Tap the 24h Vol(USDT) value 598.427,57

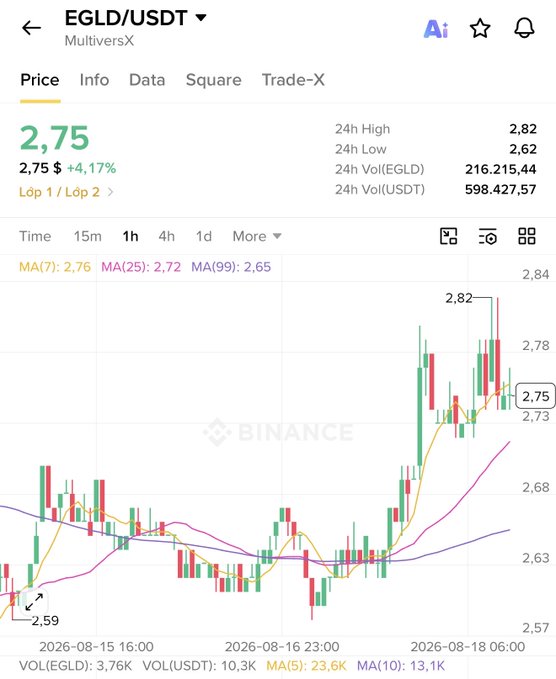pyautogui.click(x=501, y=189)
